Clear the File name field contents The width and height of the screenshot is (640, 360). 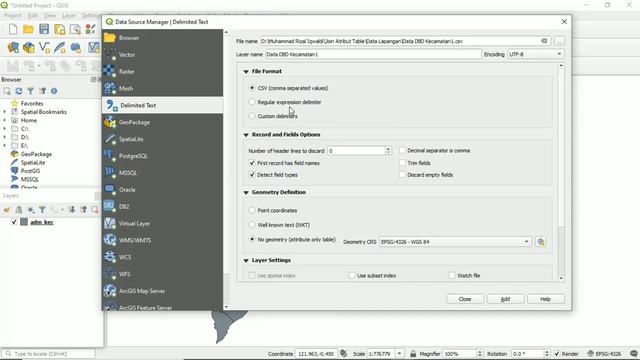click(x=544, y=41)
